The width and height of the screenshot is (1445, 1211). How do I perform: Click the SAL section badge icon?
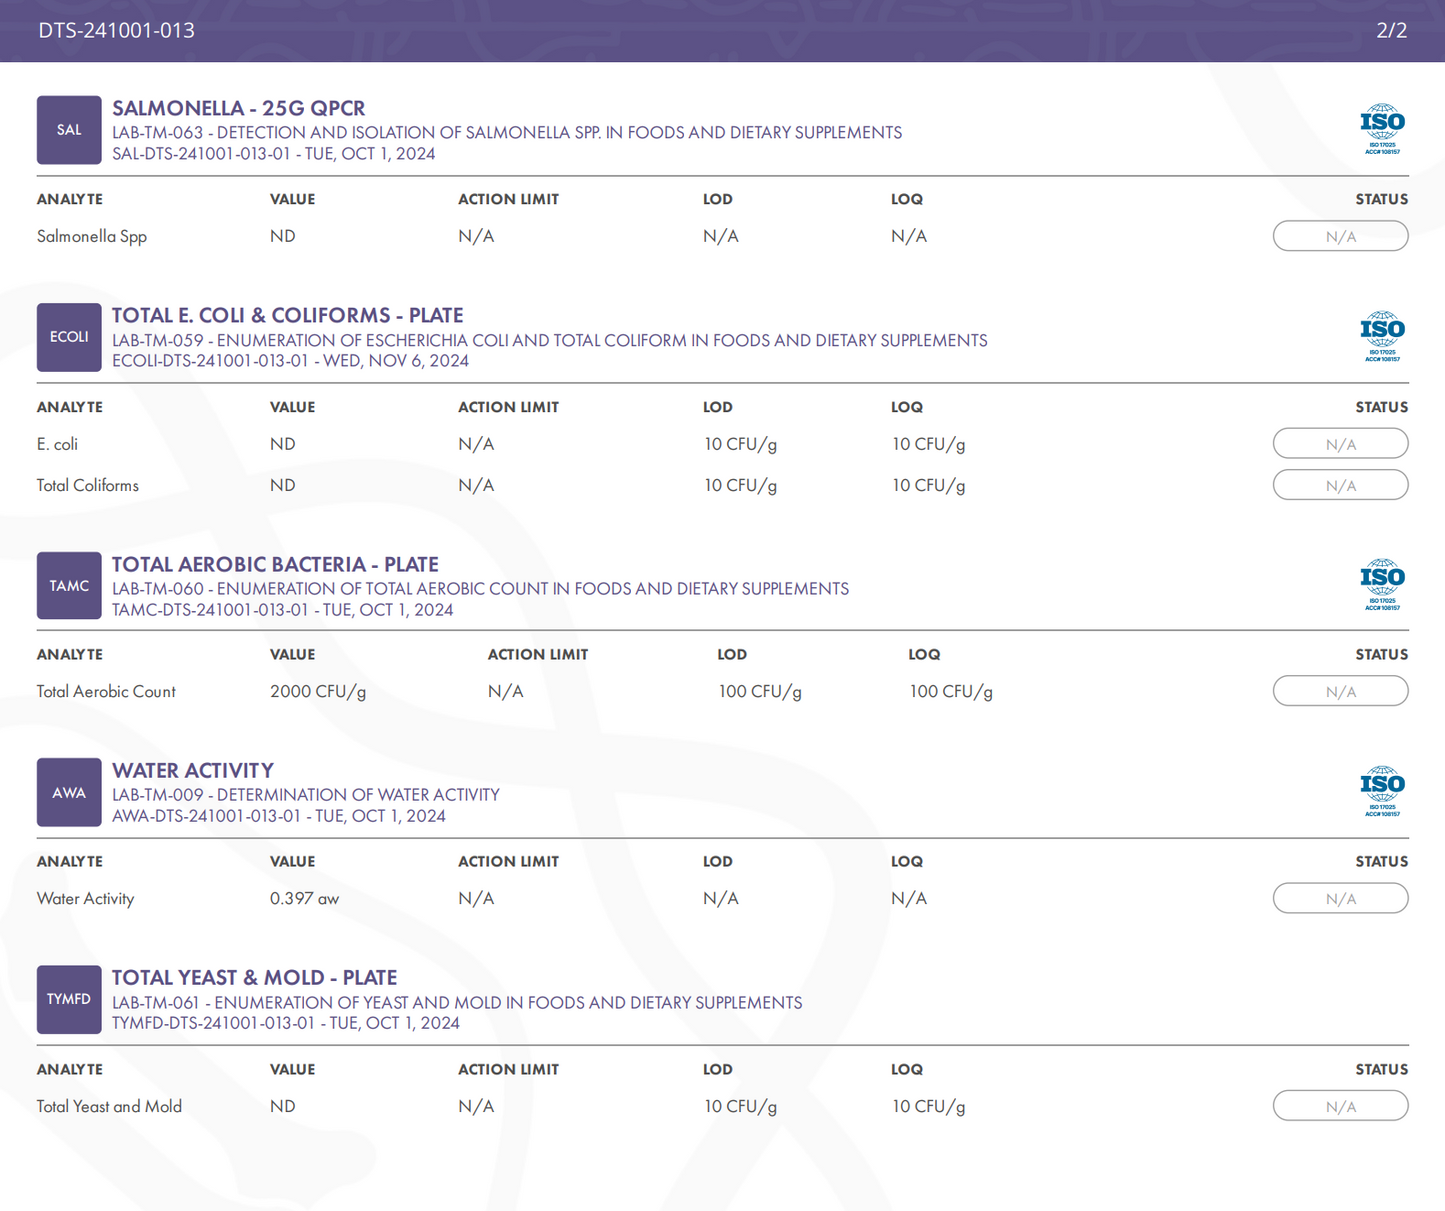(69, 130)
